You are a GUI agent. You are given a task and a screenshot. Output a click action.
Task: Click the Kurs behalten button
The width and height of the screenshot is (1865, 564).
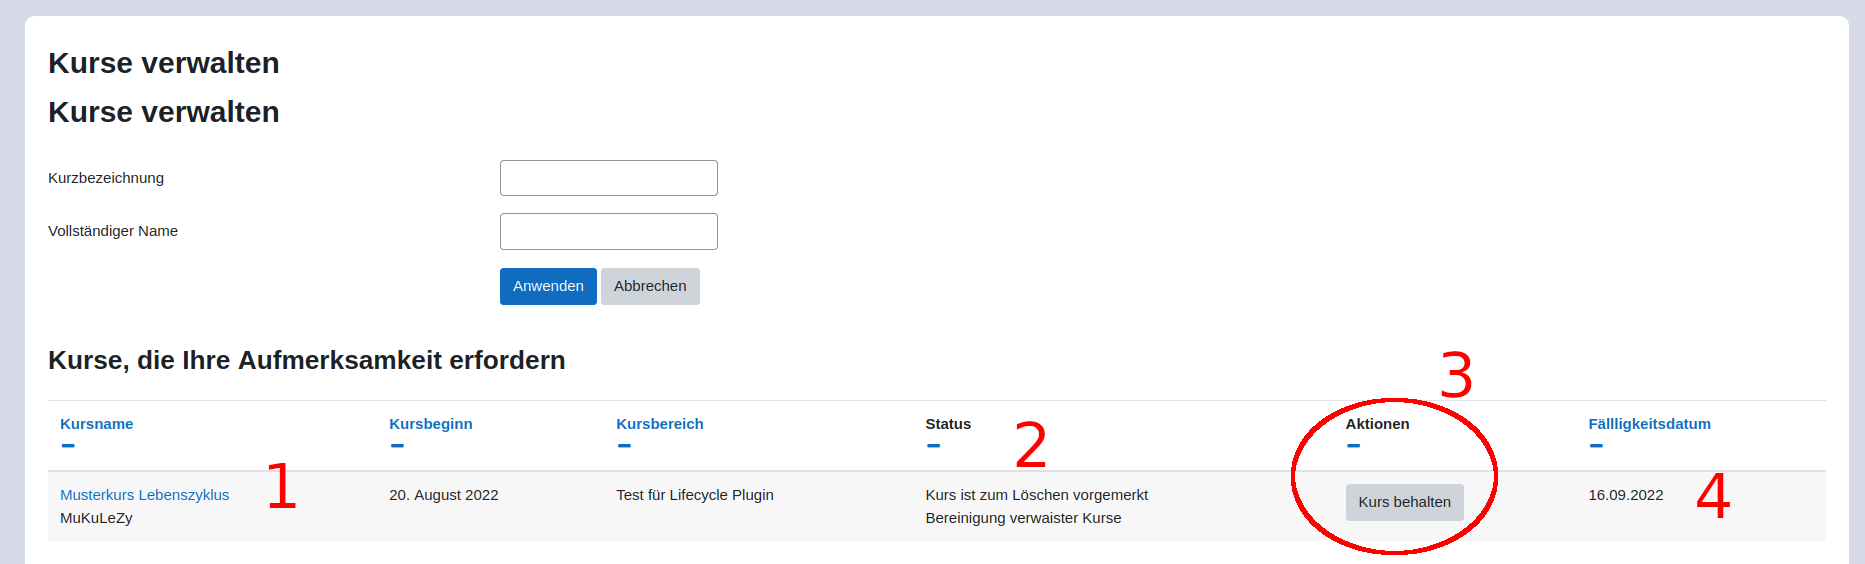[x=1404, y=502]
